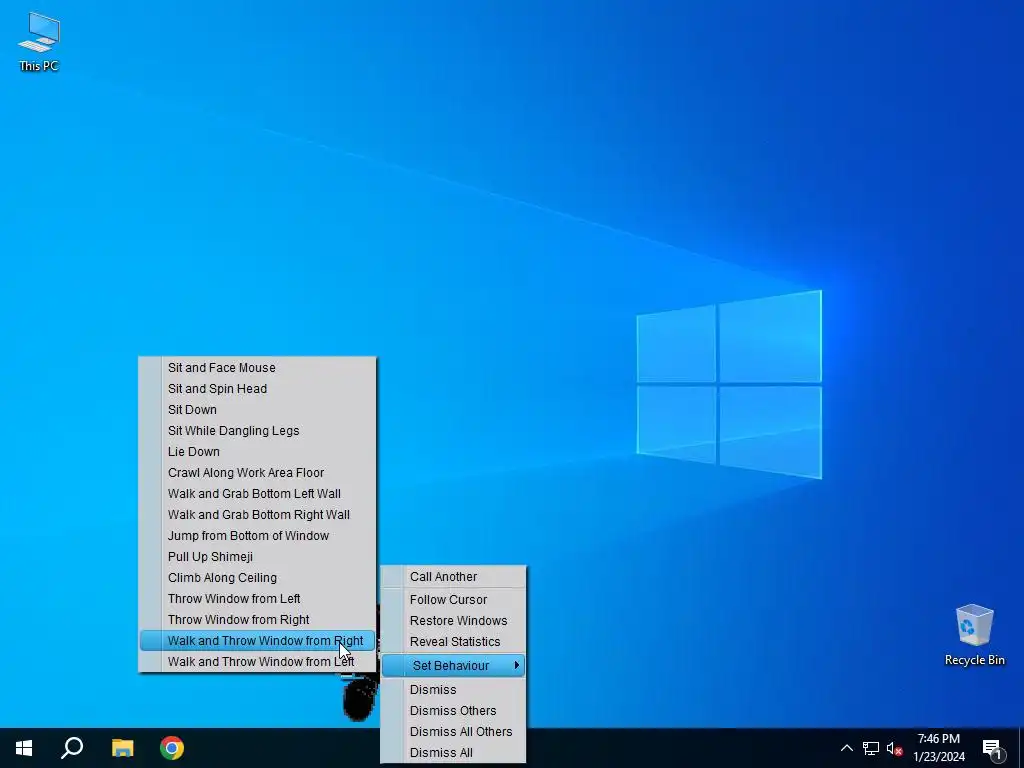Choose Sit While Dangling Legs

point(257,430)
